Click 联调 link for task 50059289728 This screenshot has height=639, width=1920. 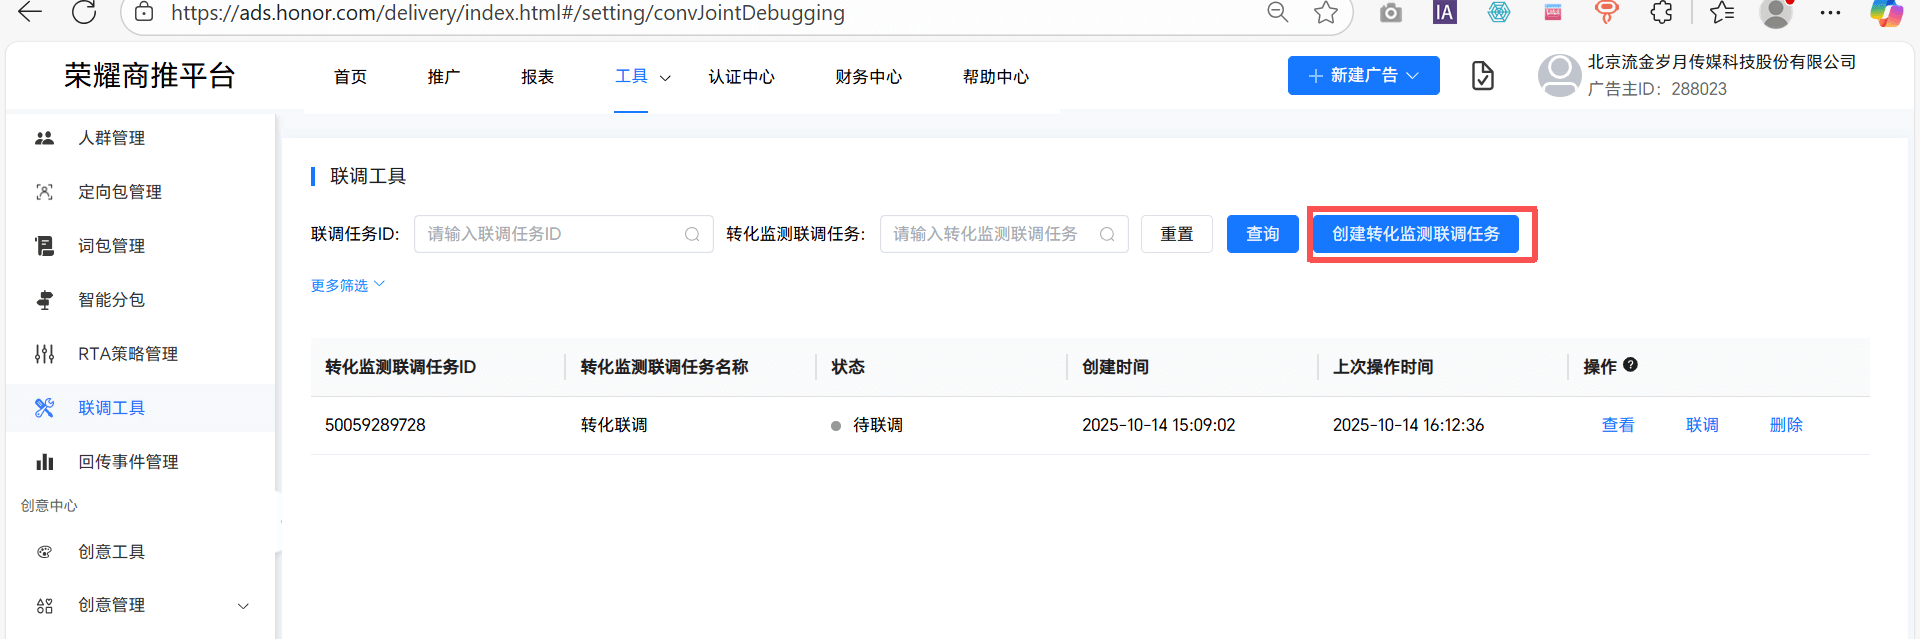tap(1701, 425)
